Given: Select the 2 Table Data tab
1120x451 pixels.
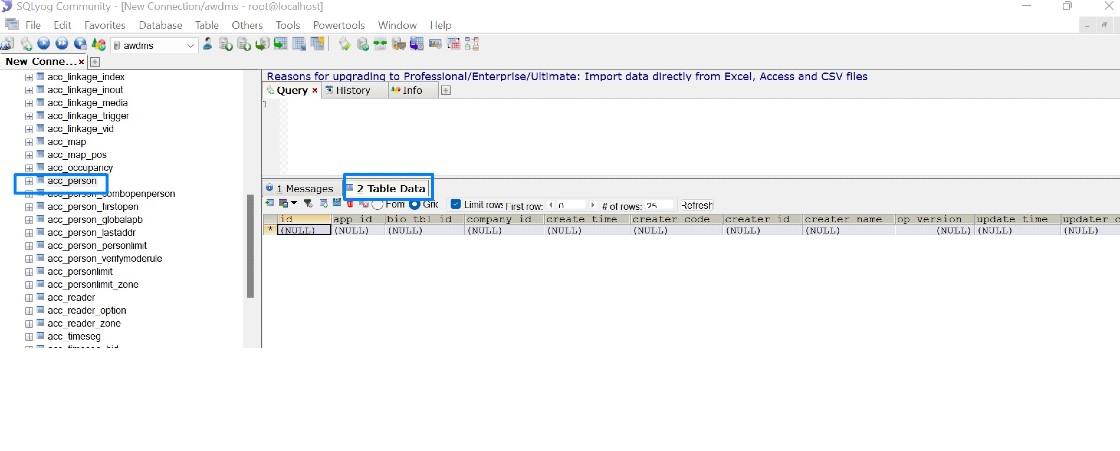Looking at the screenshot, I should pos(386,189).
